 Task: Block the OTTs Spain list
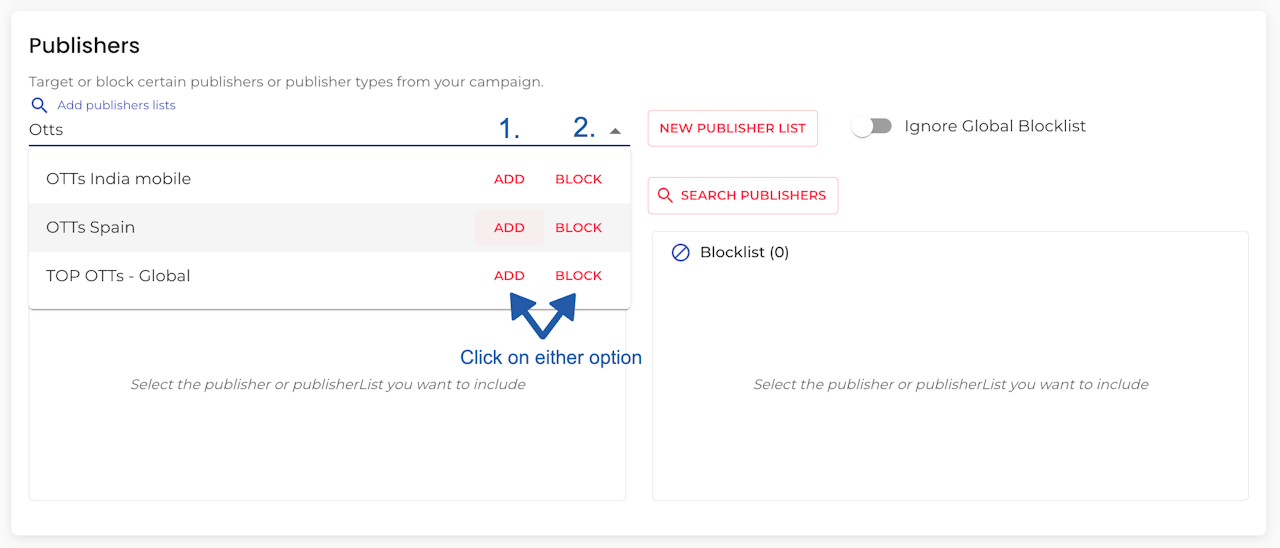click(578, 228)
